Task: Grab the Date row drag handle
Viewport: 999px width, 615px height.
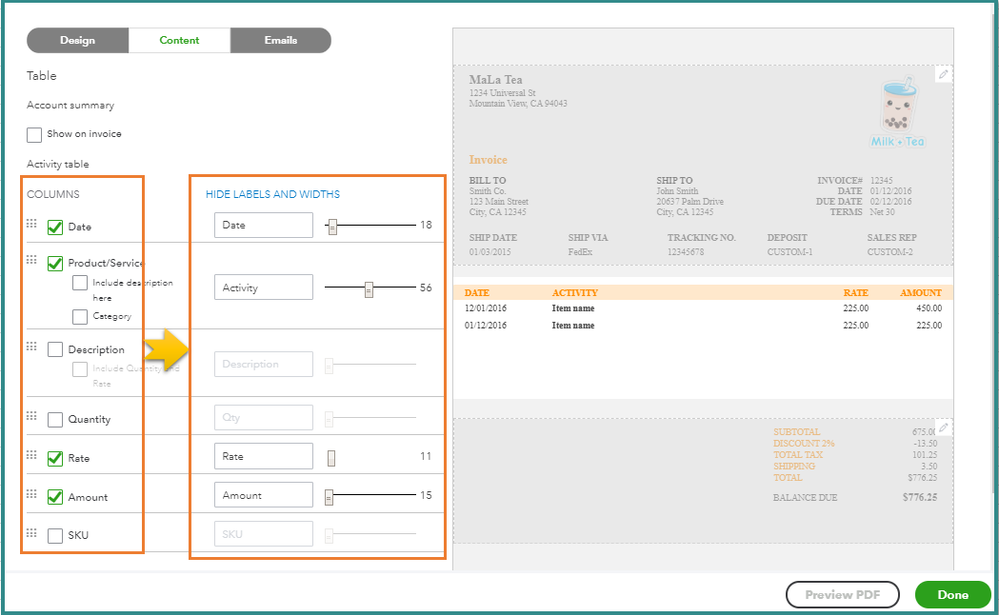Action: coord(31,223)
